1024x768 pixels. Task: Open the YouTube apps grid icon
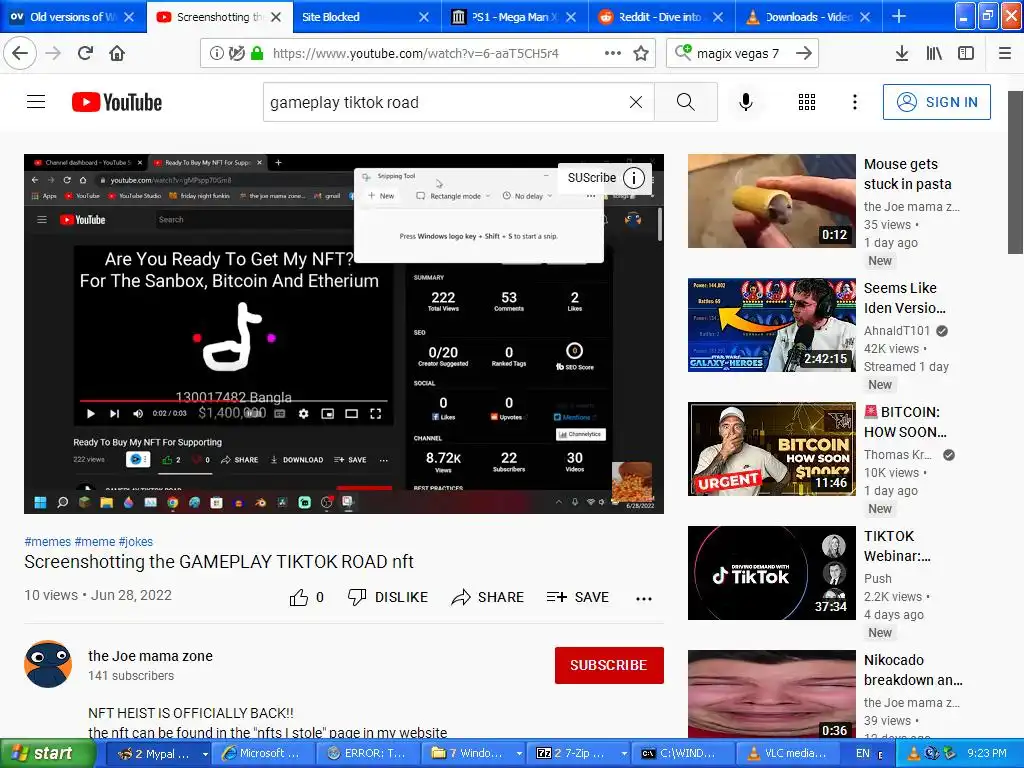point(807,102)
